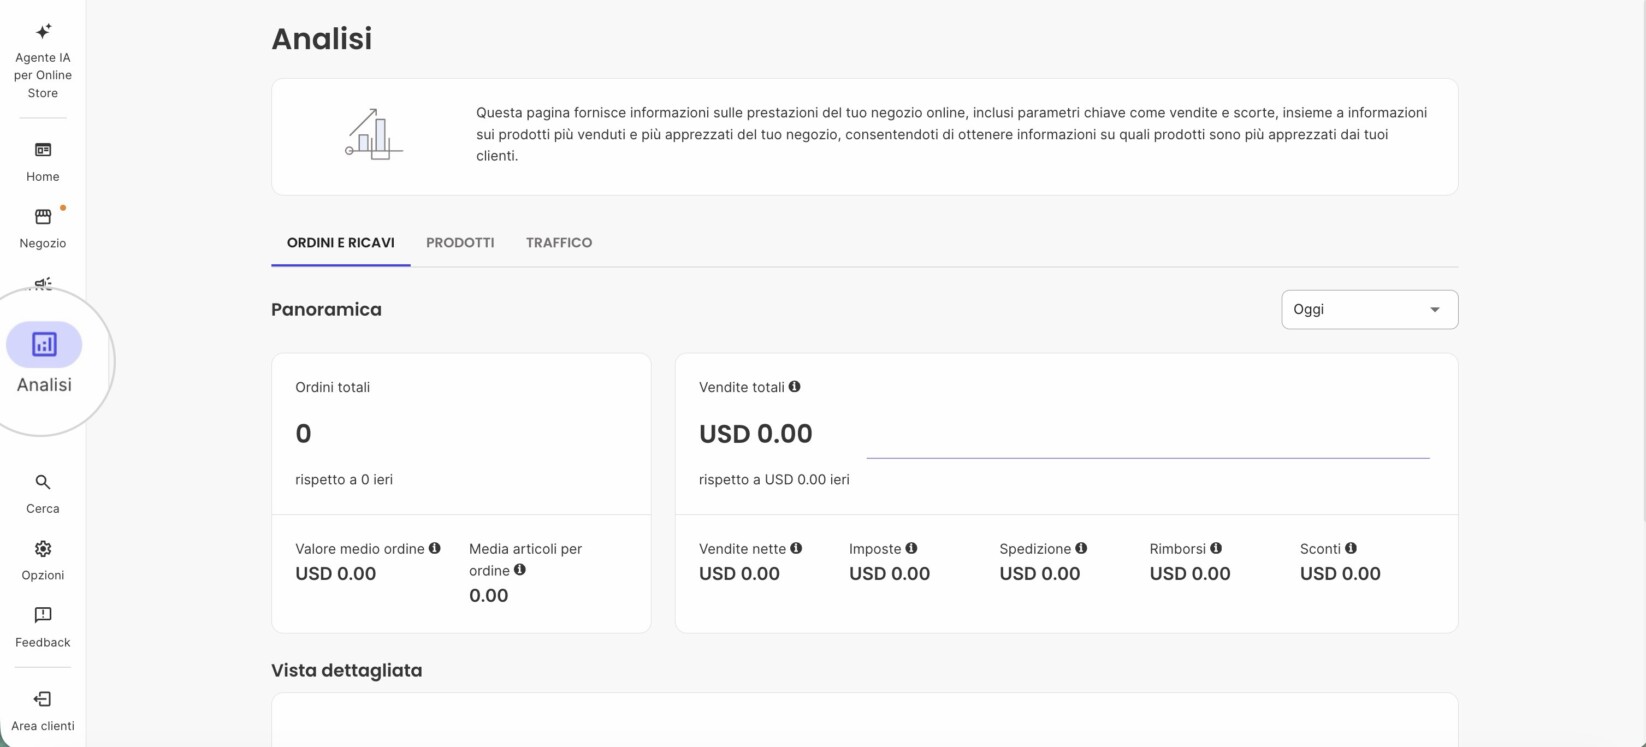Switch to TRAFFICO tab
1646x747 pixels.
point(559,243)
